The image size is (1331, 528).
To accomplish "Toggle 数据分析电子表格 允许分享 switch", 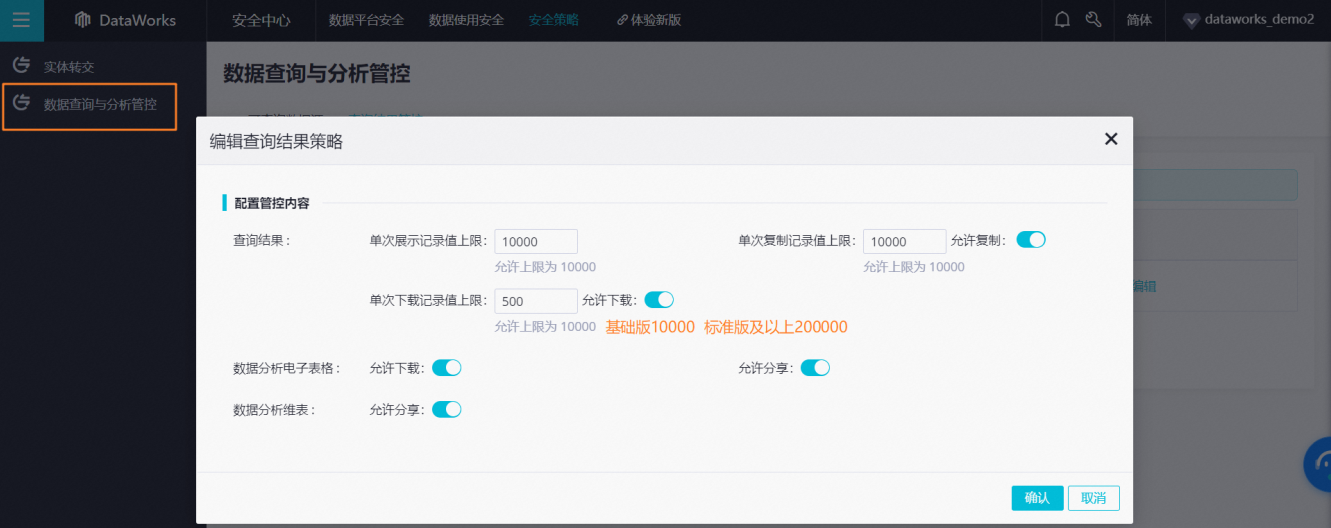I will (815, 368).
